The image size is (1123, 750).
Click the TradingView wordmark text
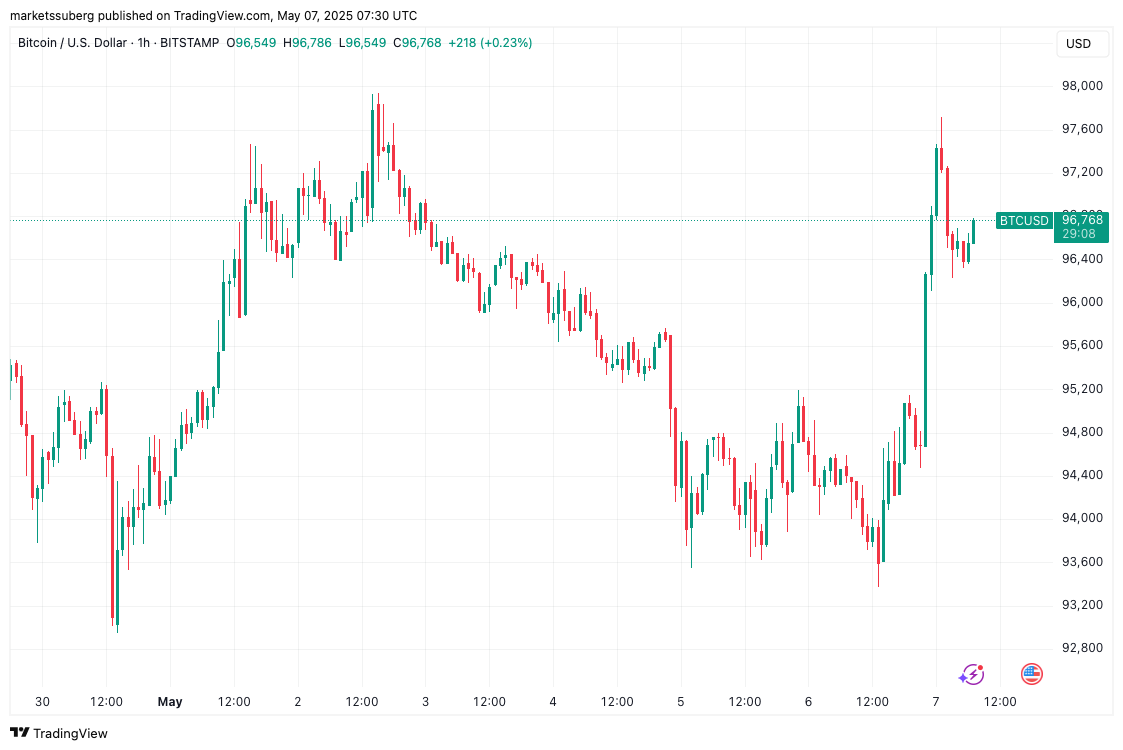(x=70, y=733)
